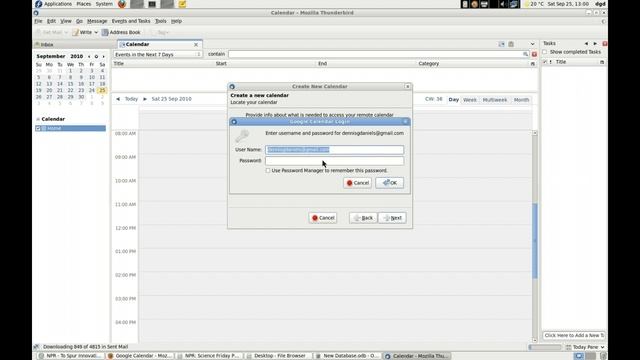This screenshot has height=360, width=640.
Task: Switch to Multiweek view
Action: point(495,100)
